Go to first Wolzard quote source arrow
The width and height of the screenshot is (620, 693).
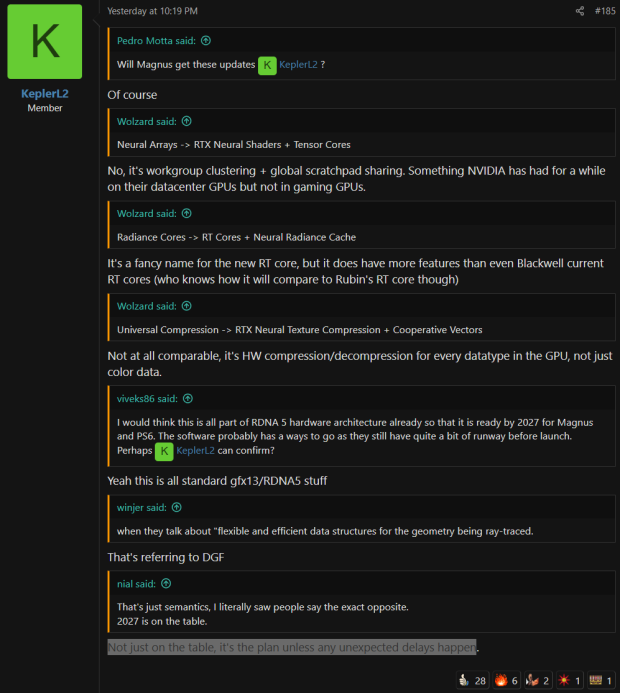[187, 121]
